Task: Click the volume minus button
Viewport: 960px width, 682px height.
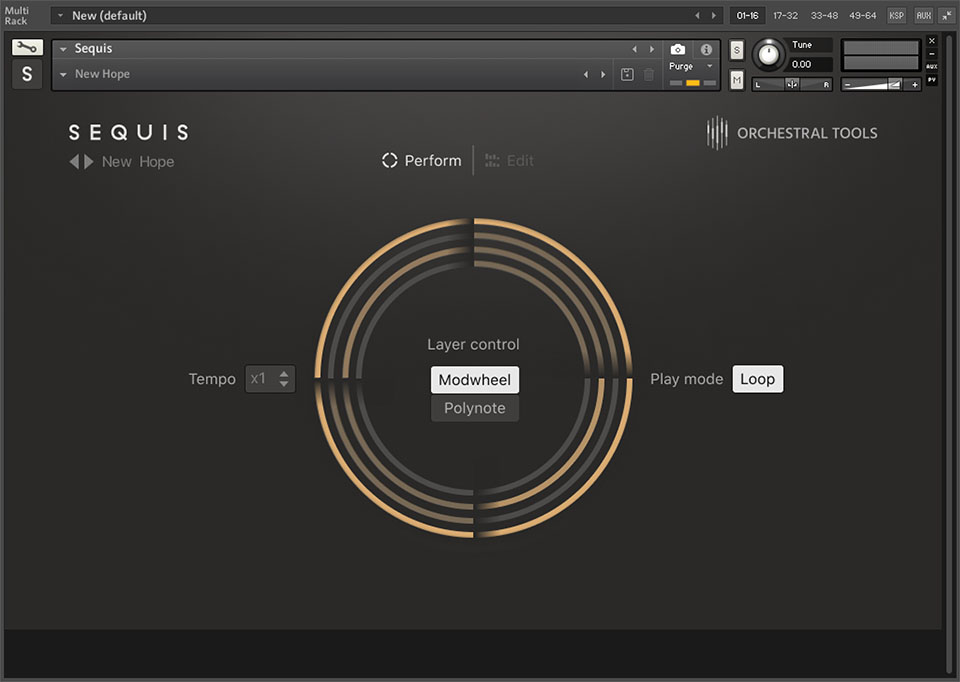Action: pos(847,84)
